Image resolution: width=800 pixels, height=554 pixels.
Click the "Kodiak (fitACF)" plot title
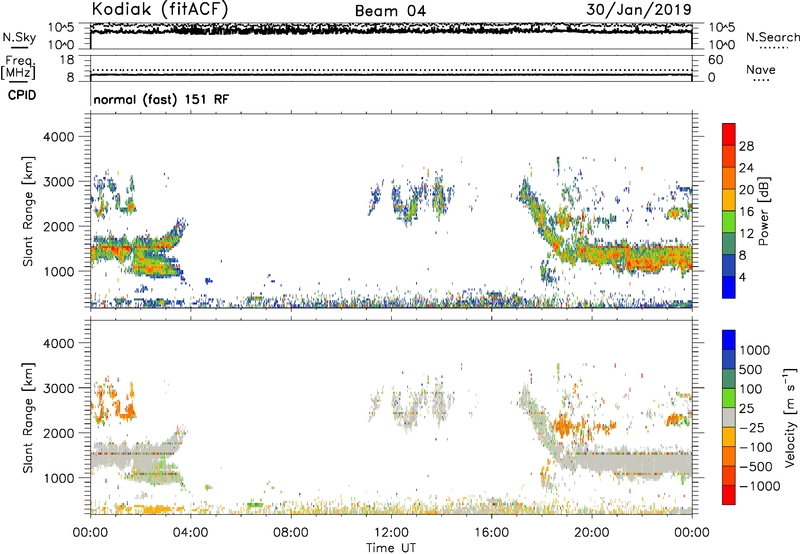tap(160, 9)
